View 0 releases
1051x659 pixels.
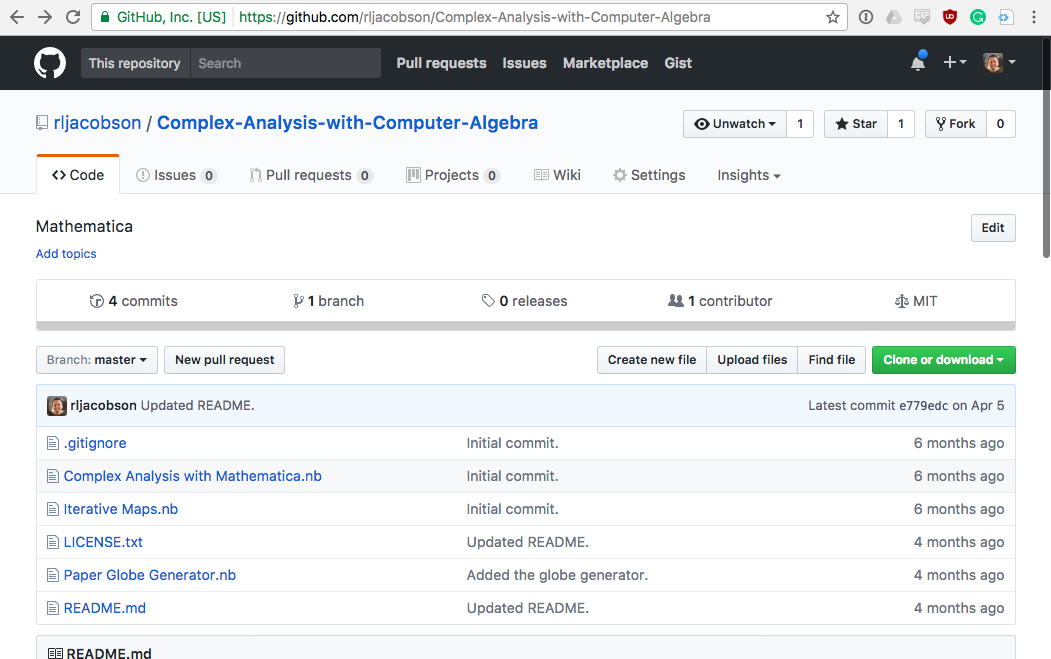click(524, 301)
